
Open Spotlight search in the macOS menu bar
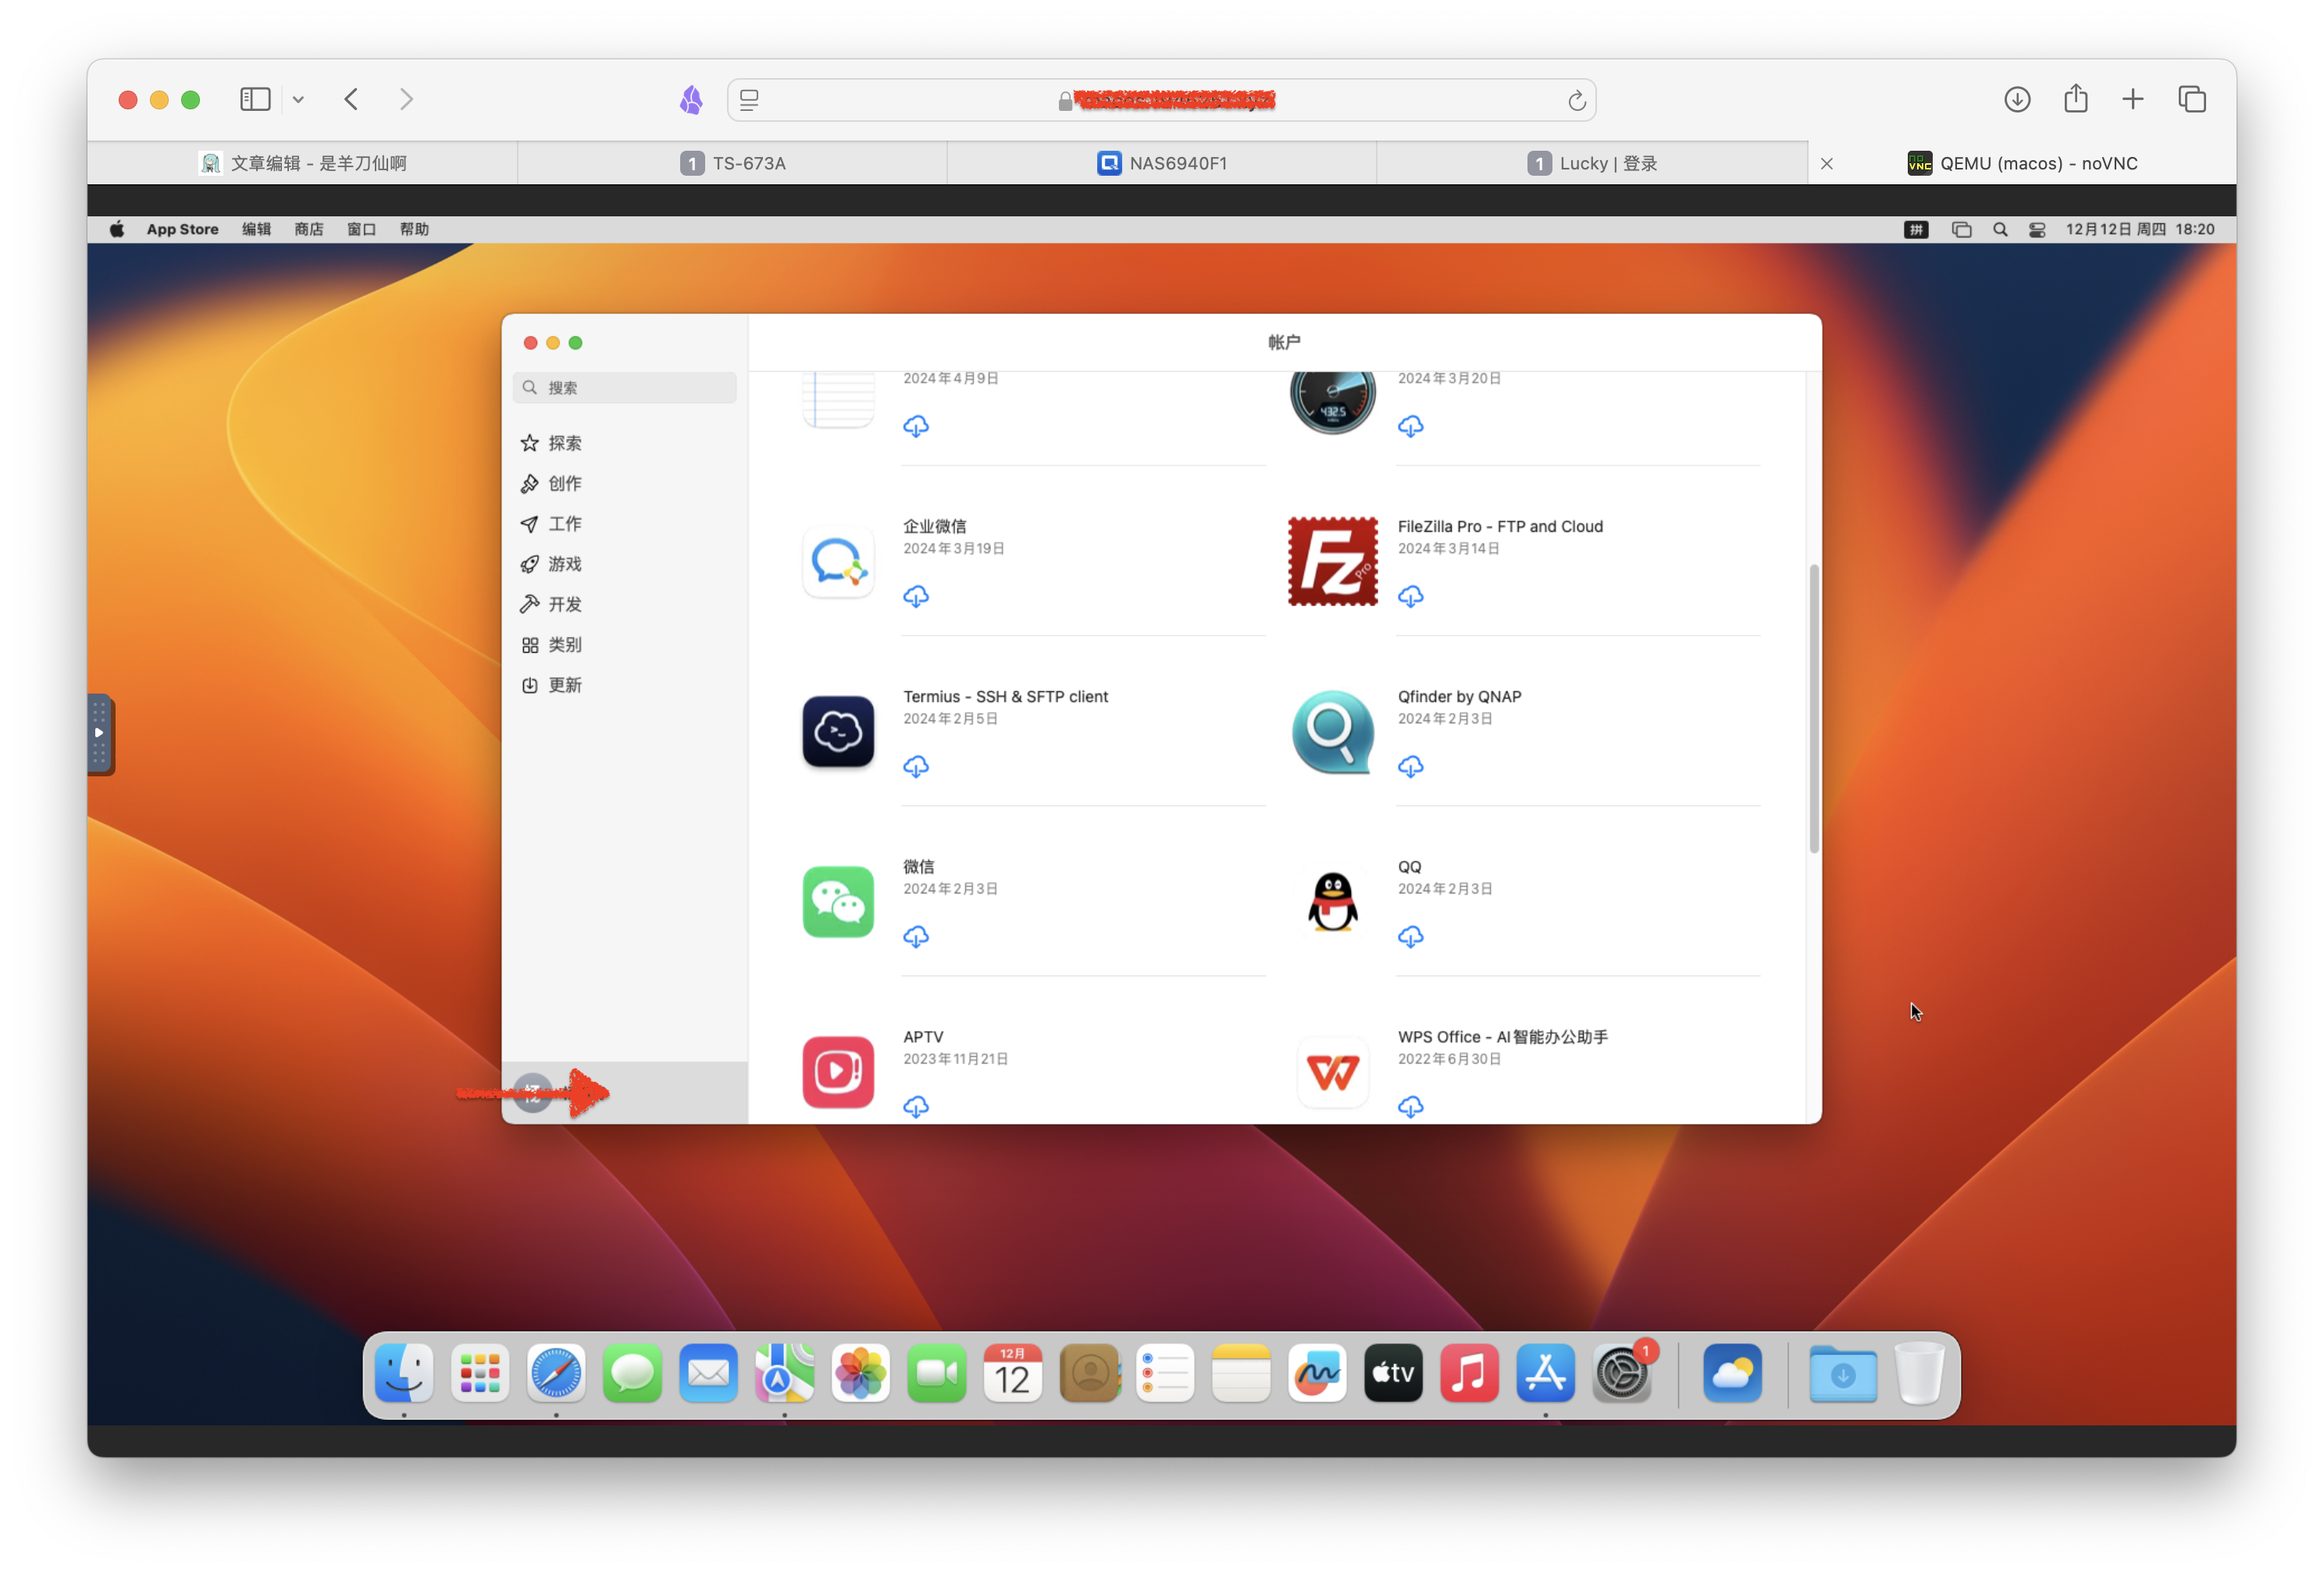click(1999, 229)
